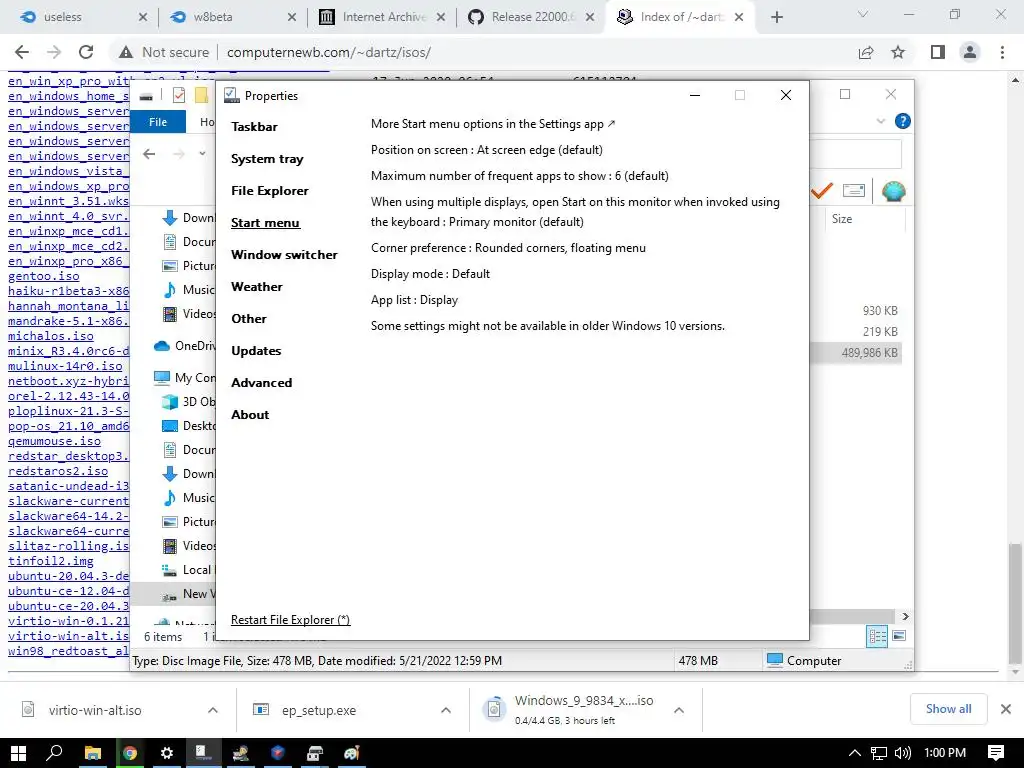Open the File tab in File Explorer
This screenshot has height=768, width=1024.
click(x=158, y=121)
